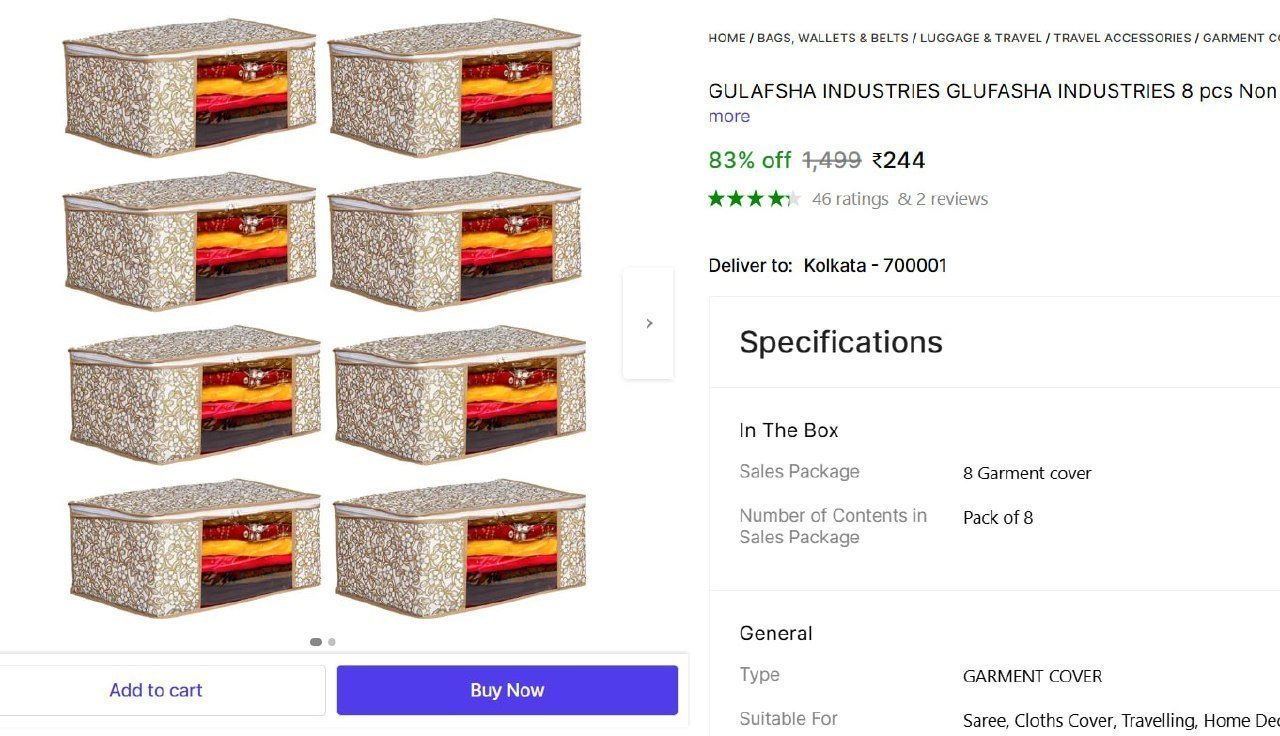Select the first carousel dot indicator
Image resolution: width=1280 pixels, height=736 pixels.
316,642
